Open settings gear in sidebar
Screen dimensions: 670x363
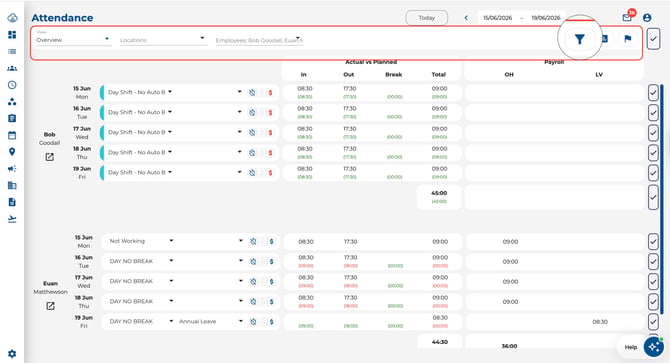coord(12,354)
